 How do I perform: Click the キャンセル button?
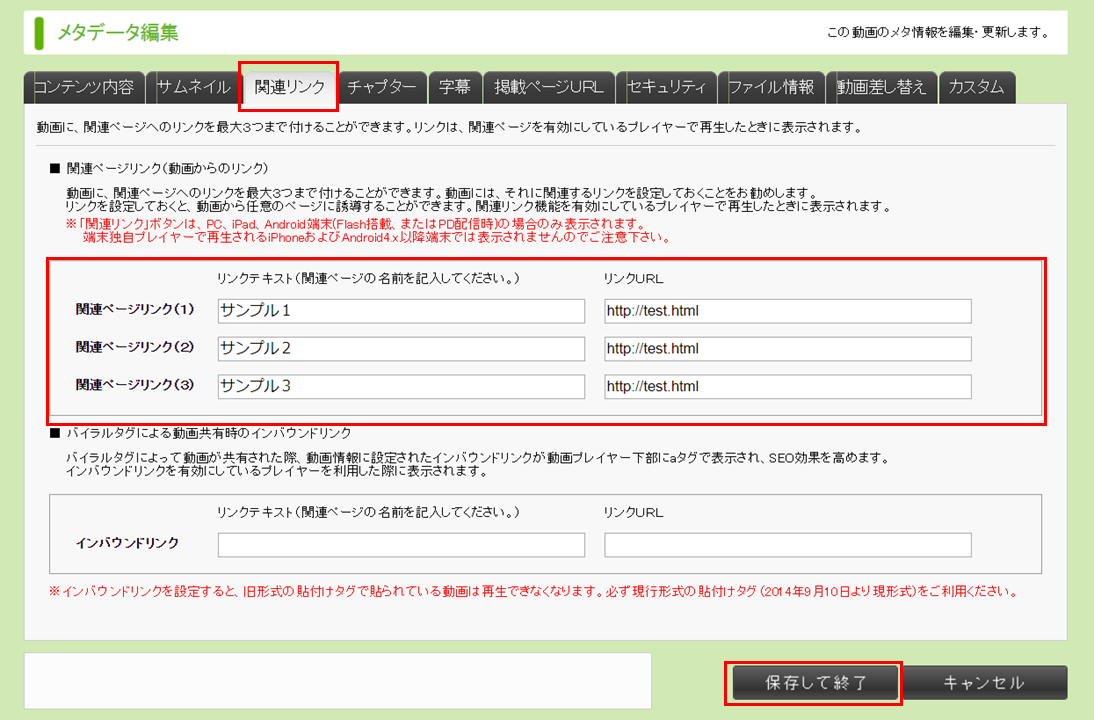(x=984, y=683)
